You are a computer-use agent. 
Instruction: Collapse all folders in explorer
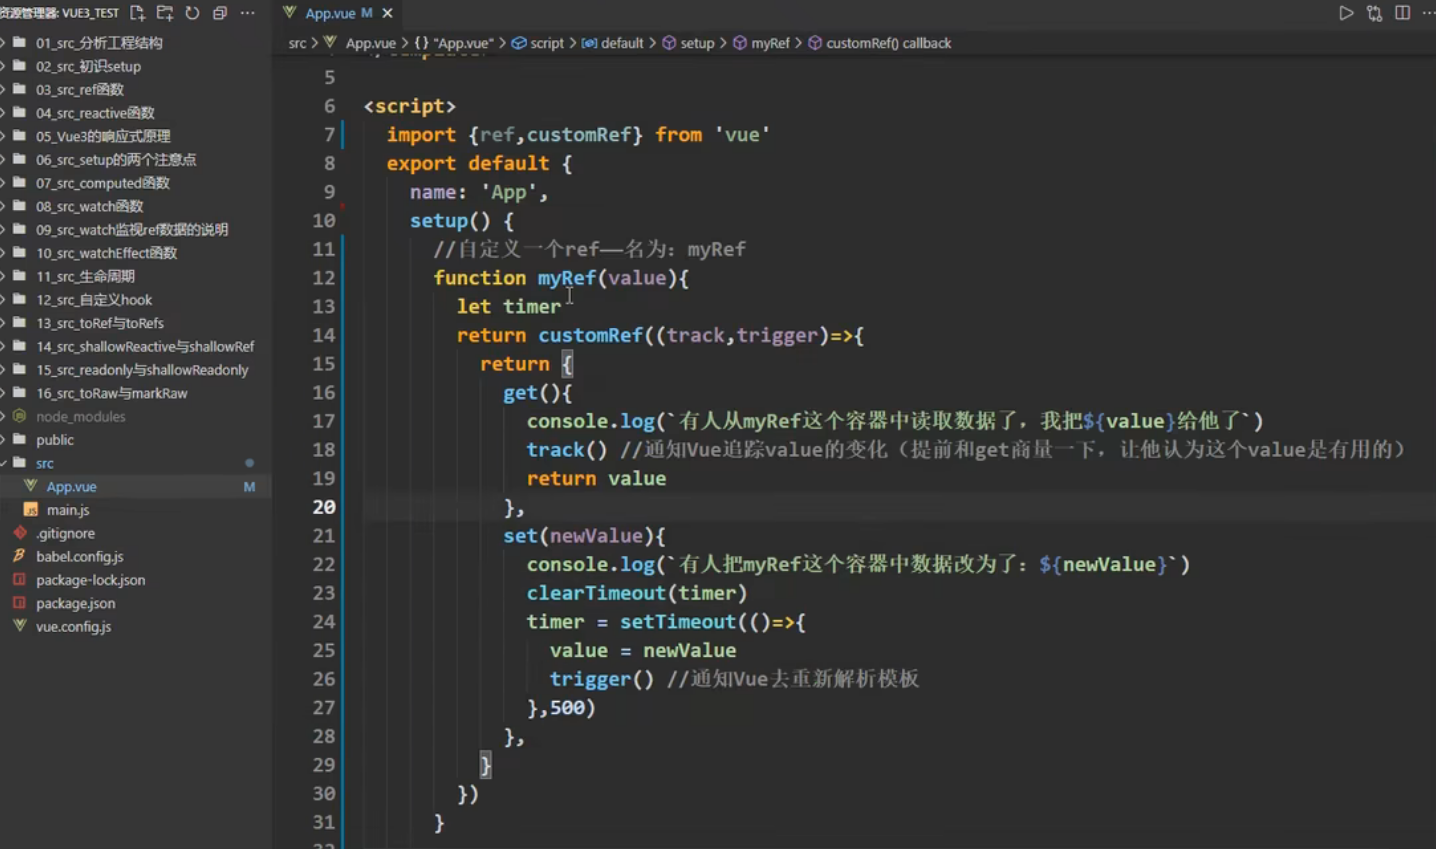tap(220, 13)
